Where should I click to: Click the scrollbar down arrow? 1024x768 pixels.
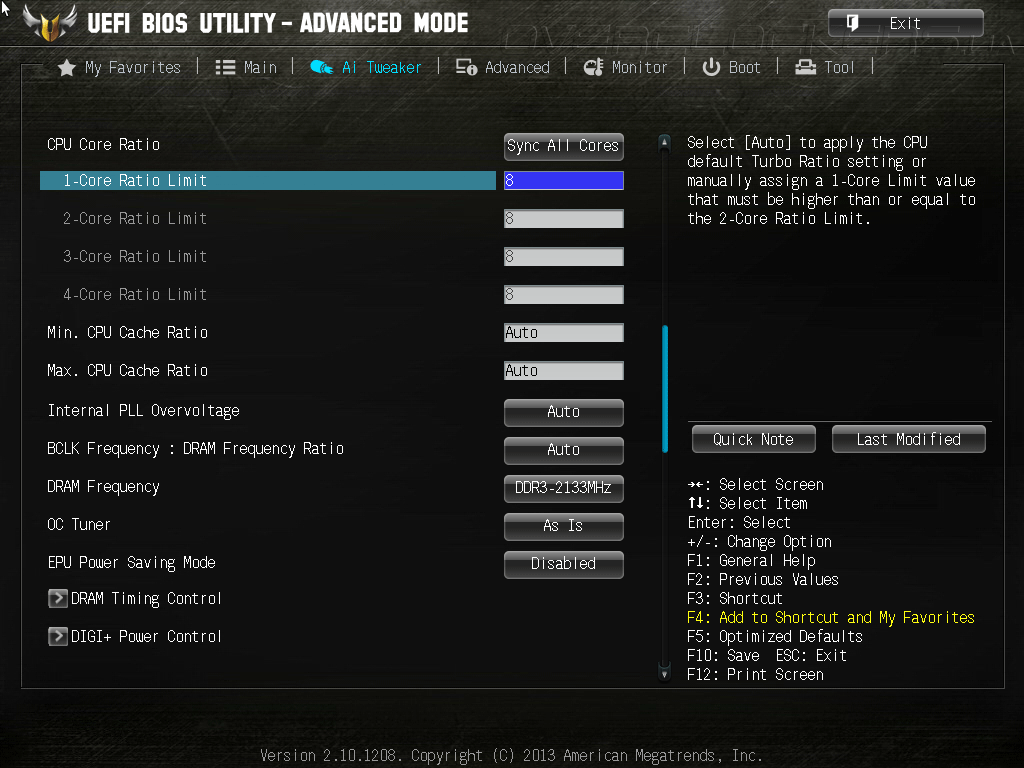pos(665,673)
